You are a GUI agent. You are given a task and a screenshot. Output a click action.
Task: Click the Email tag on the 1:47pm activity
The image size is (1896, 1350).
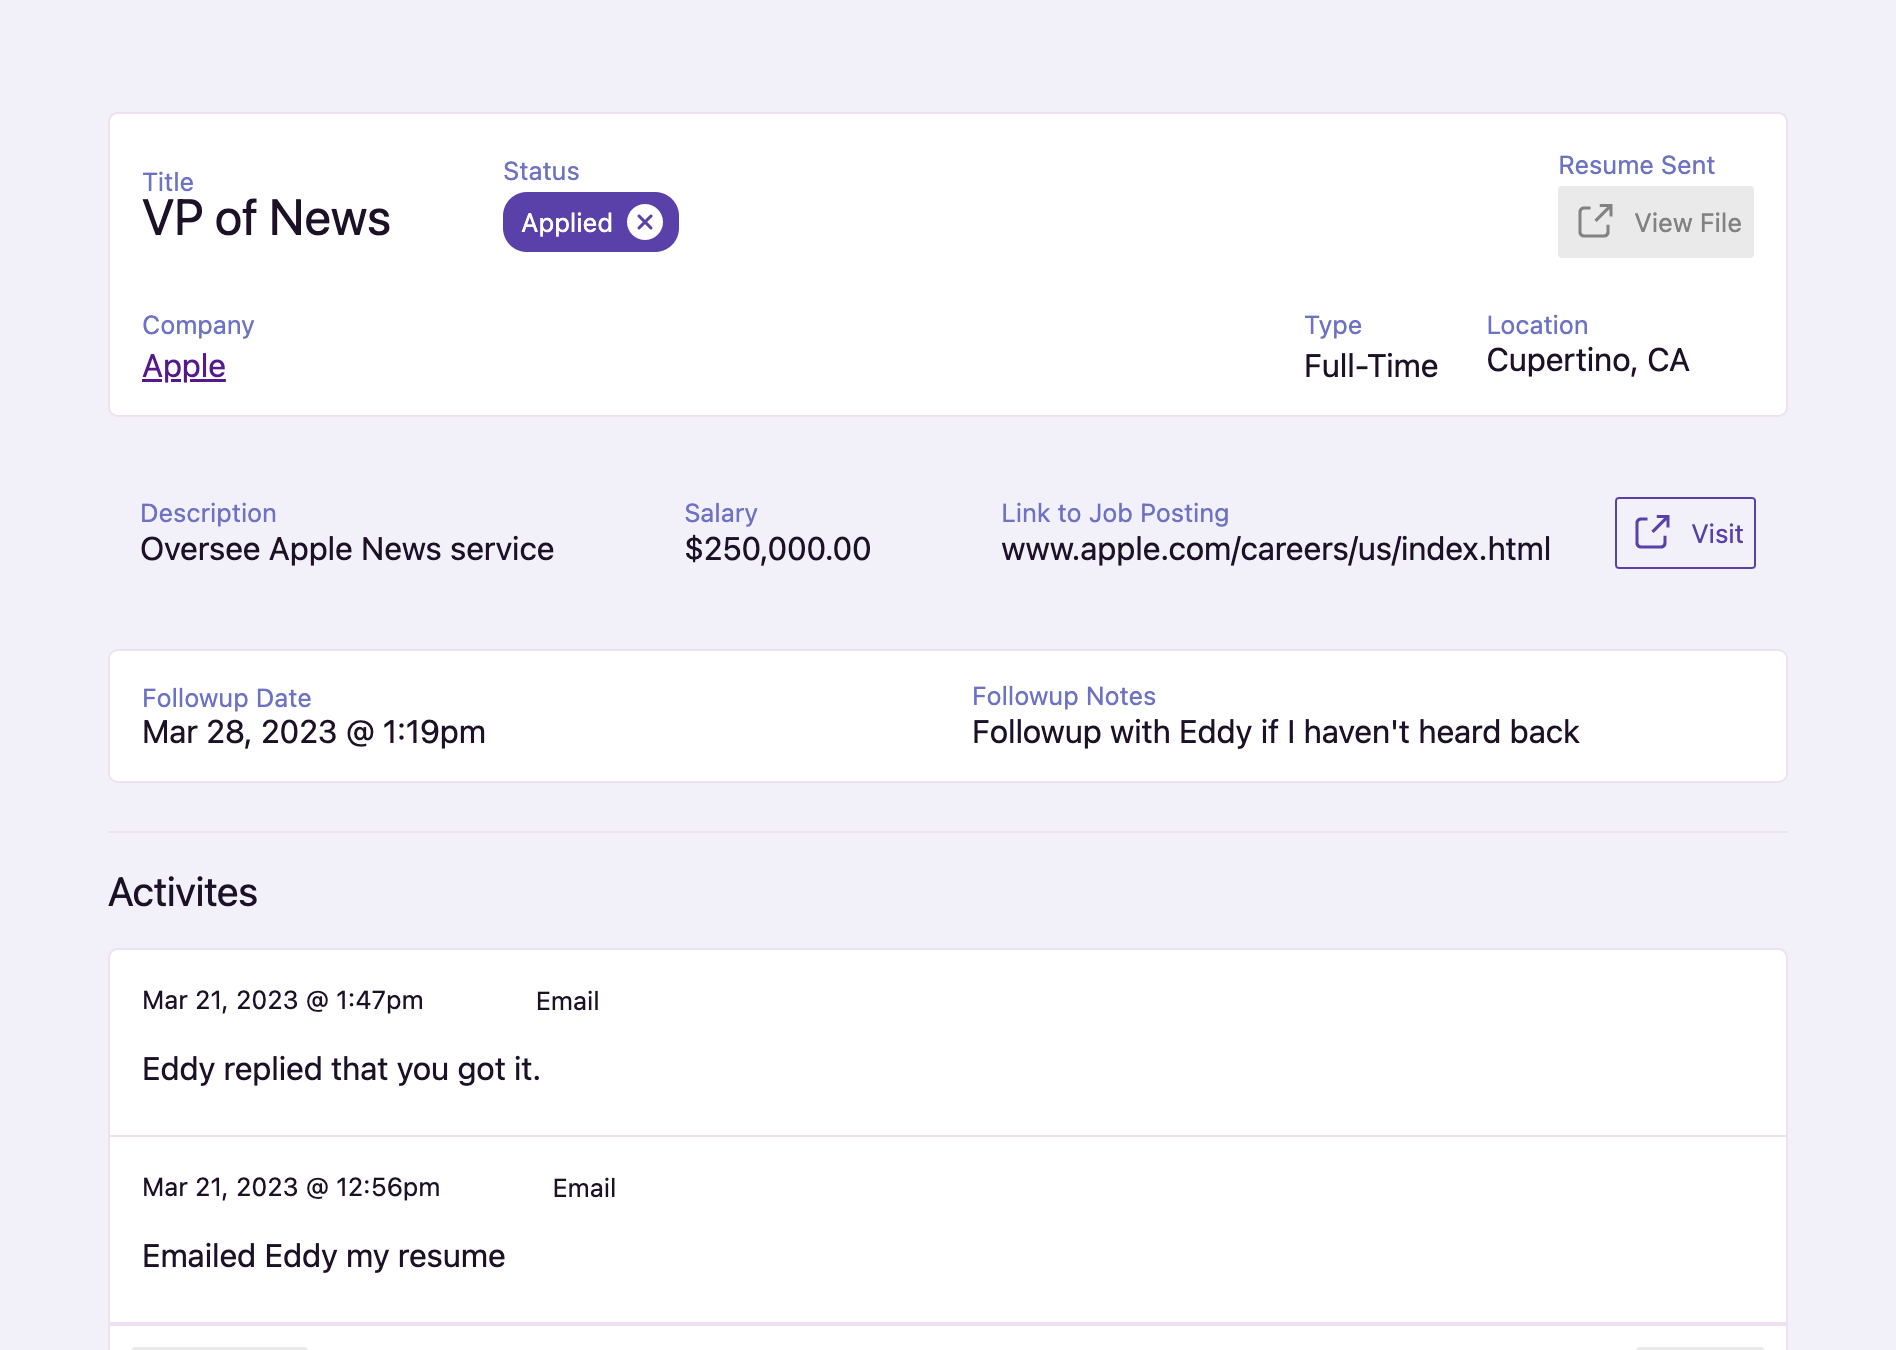click(567, 1001)
